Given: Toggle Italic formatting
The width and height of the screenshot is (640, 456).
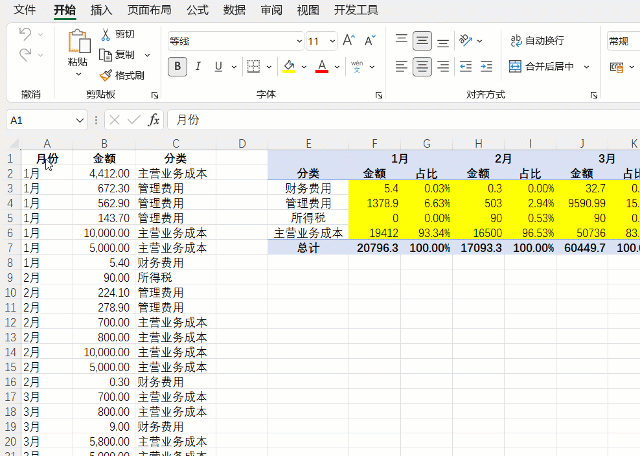Looking at the screenshot, I should coord(200,67).
